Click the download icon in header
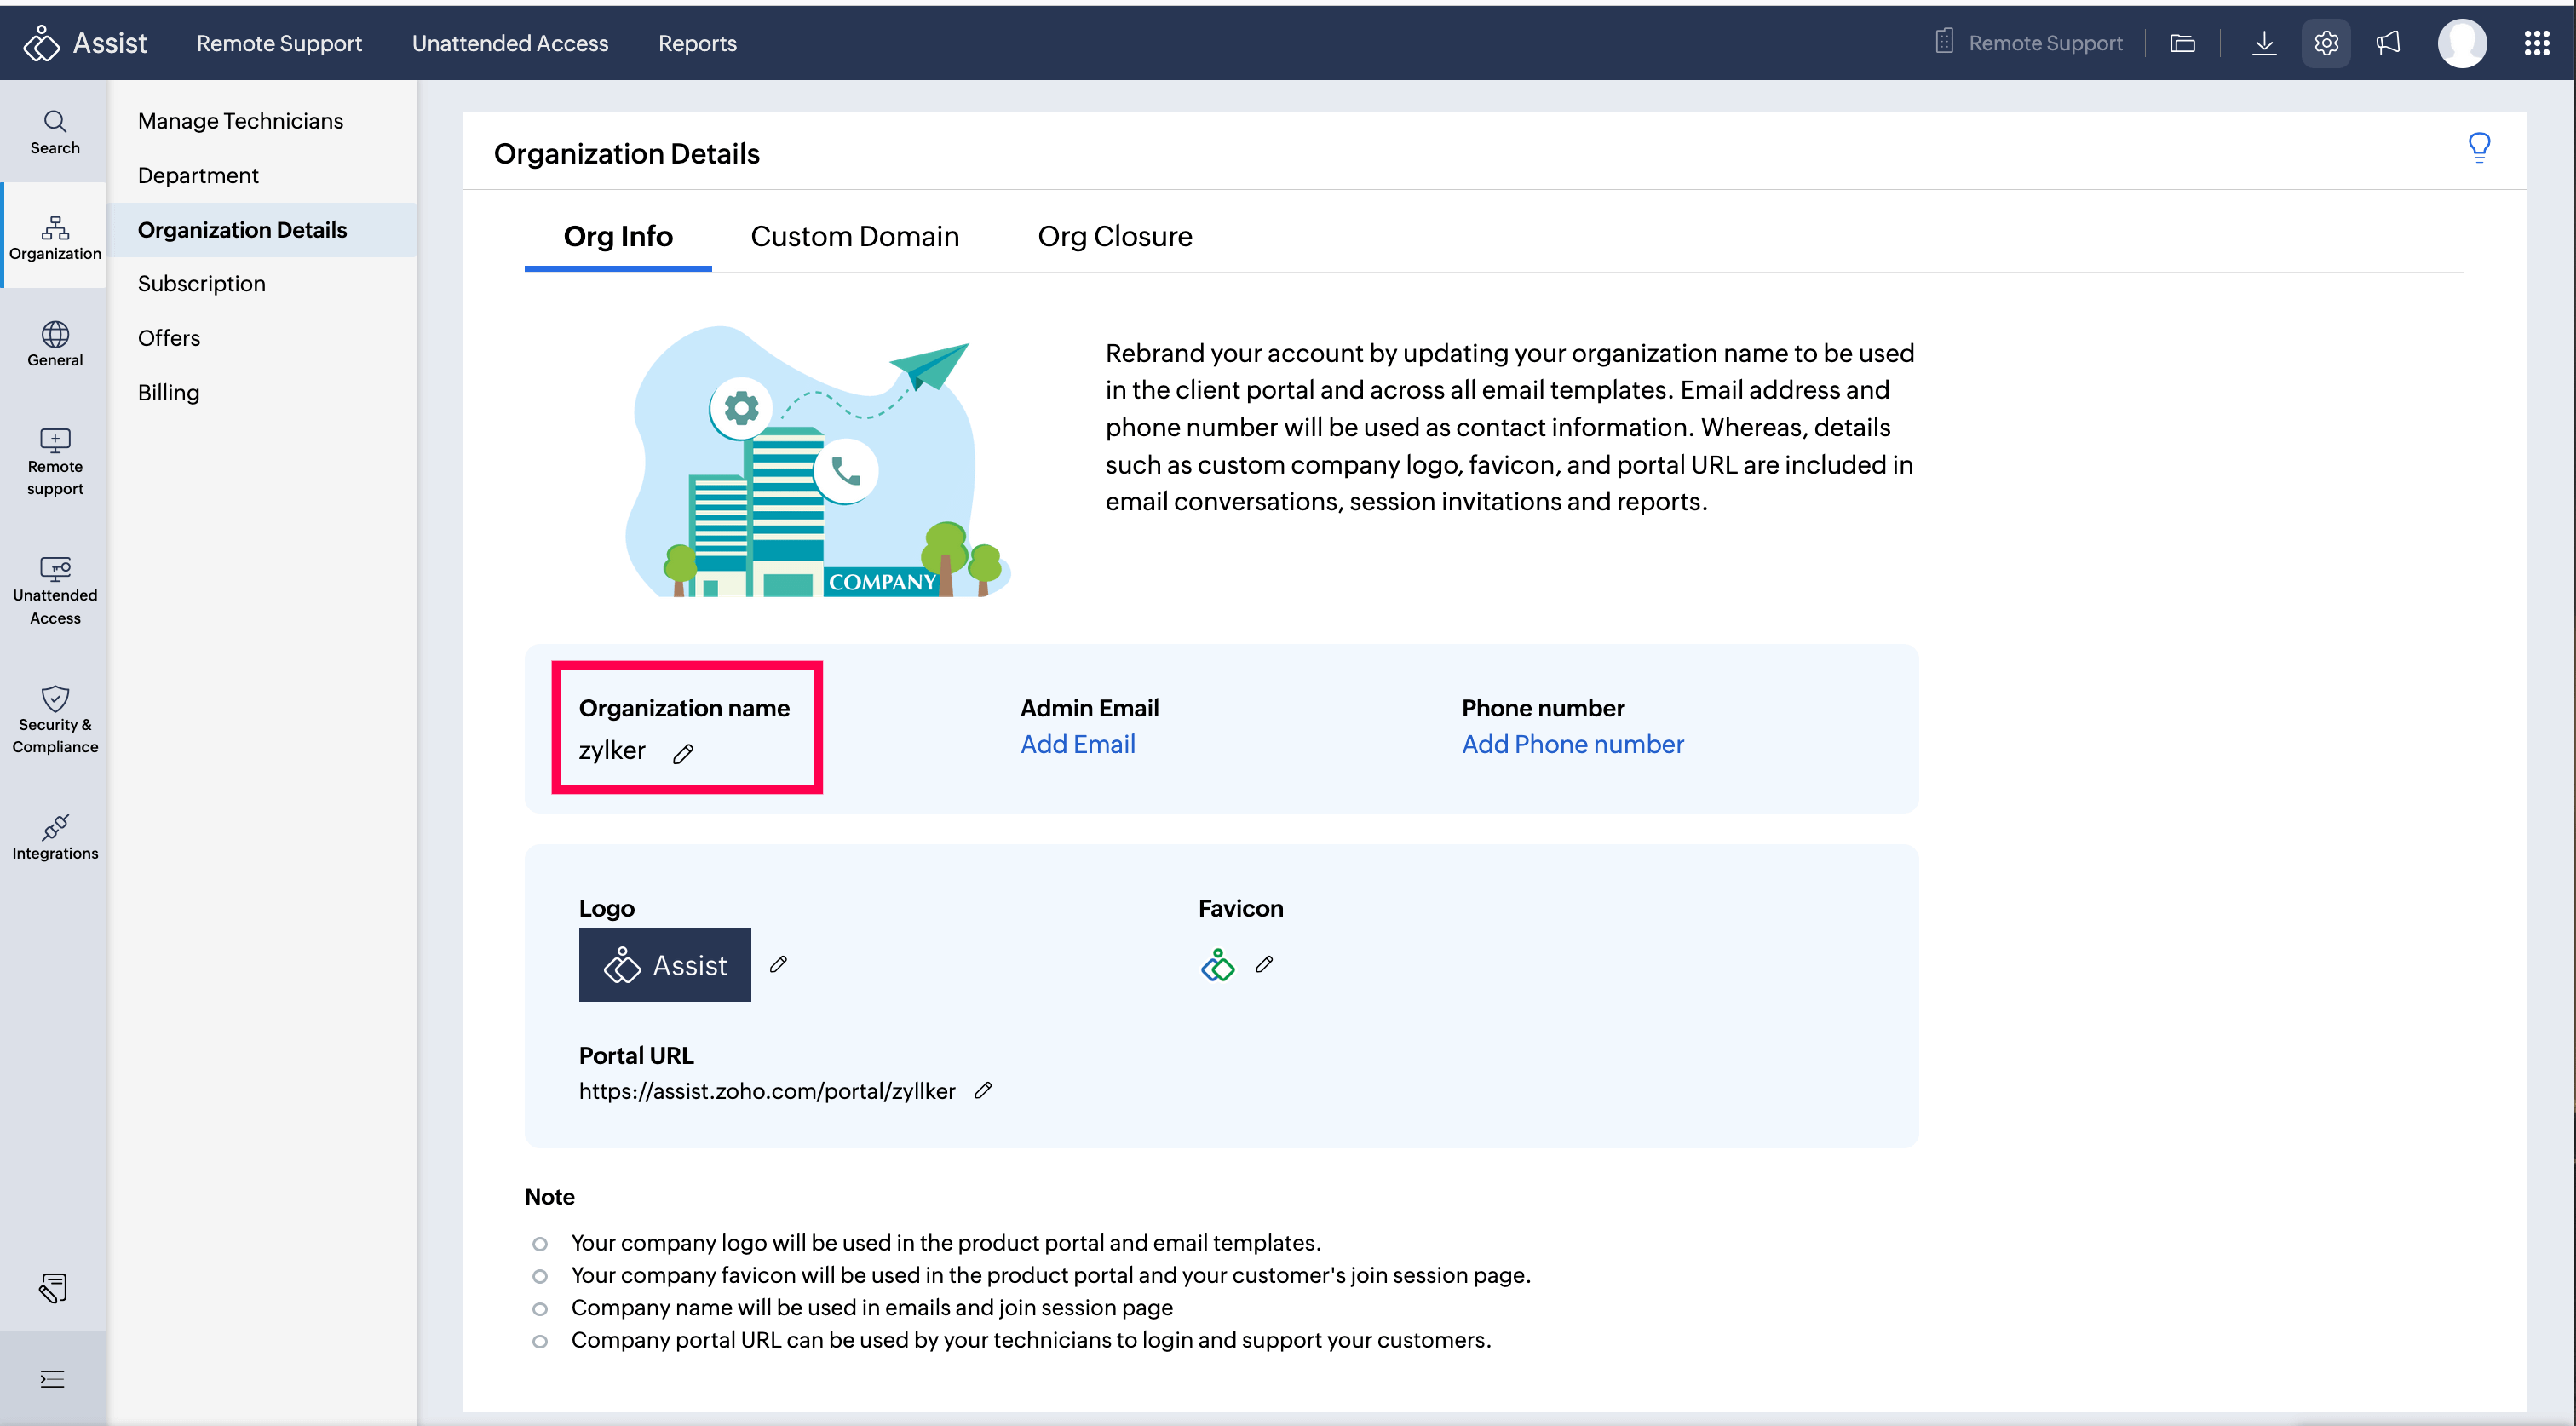This screenshot has width=2576, height=1426. coord(2264,43)
